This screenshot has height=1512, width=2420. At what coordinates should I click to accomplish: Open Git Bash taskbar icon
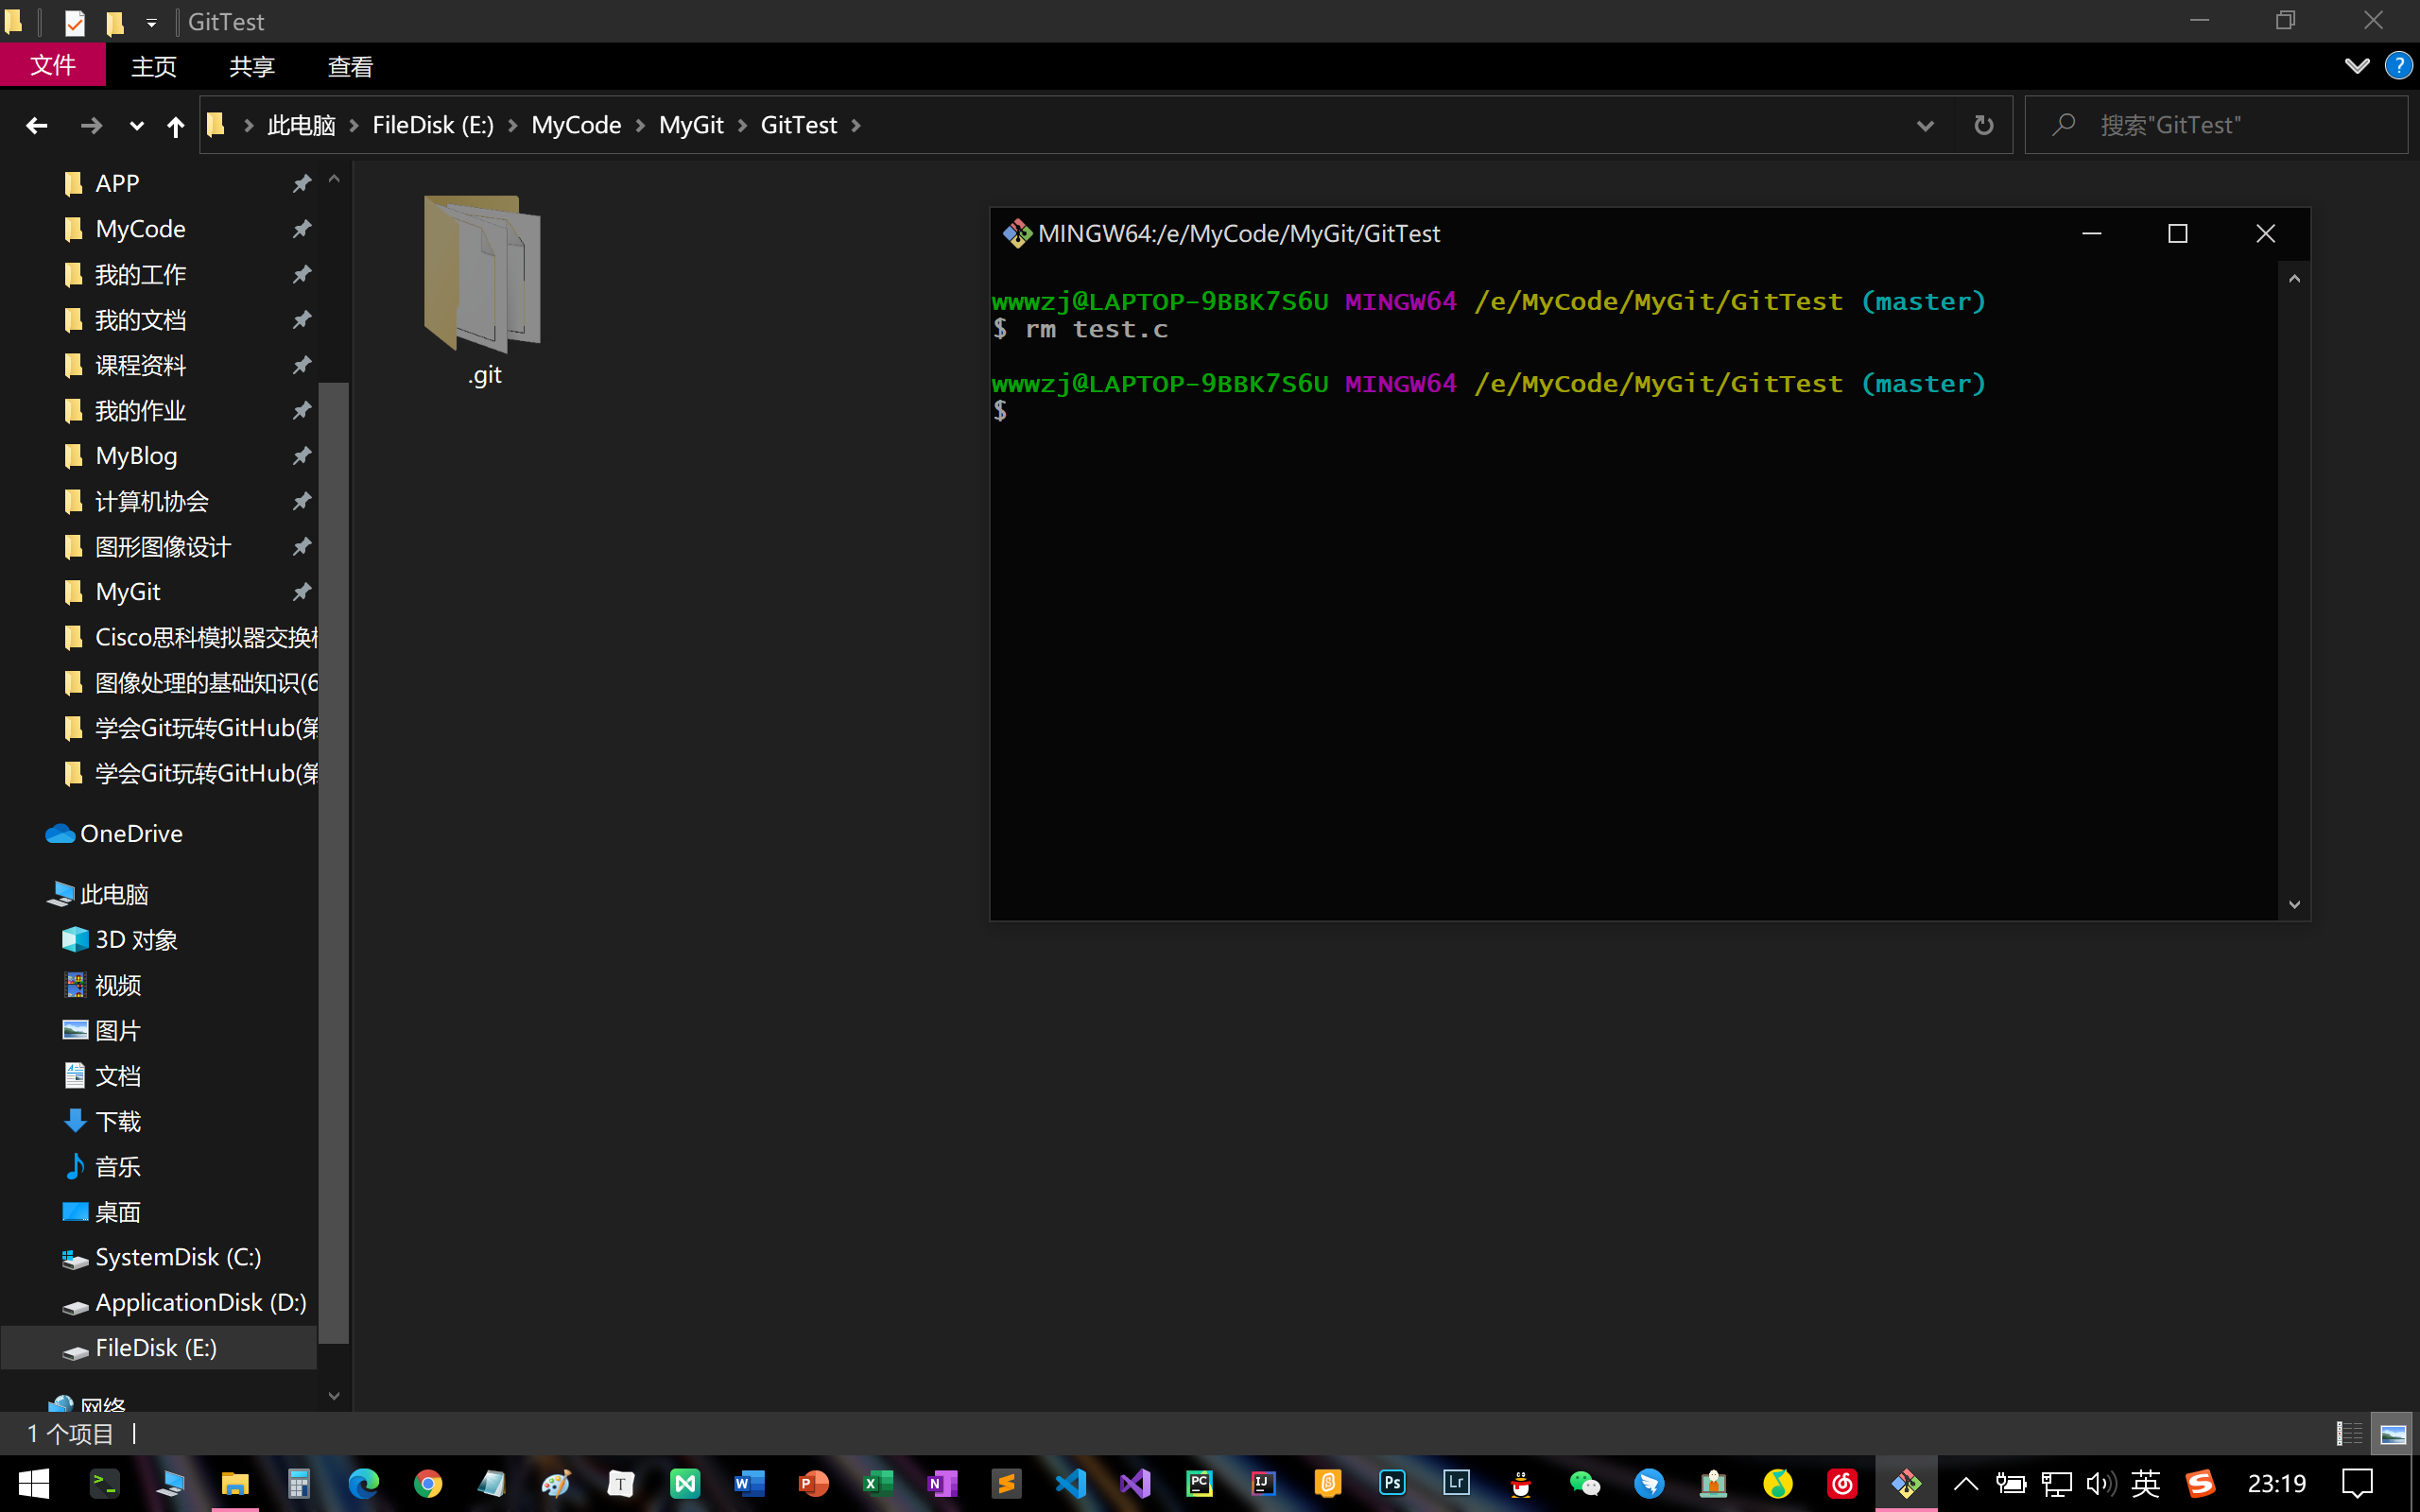click(1906, 1484)
